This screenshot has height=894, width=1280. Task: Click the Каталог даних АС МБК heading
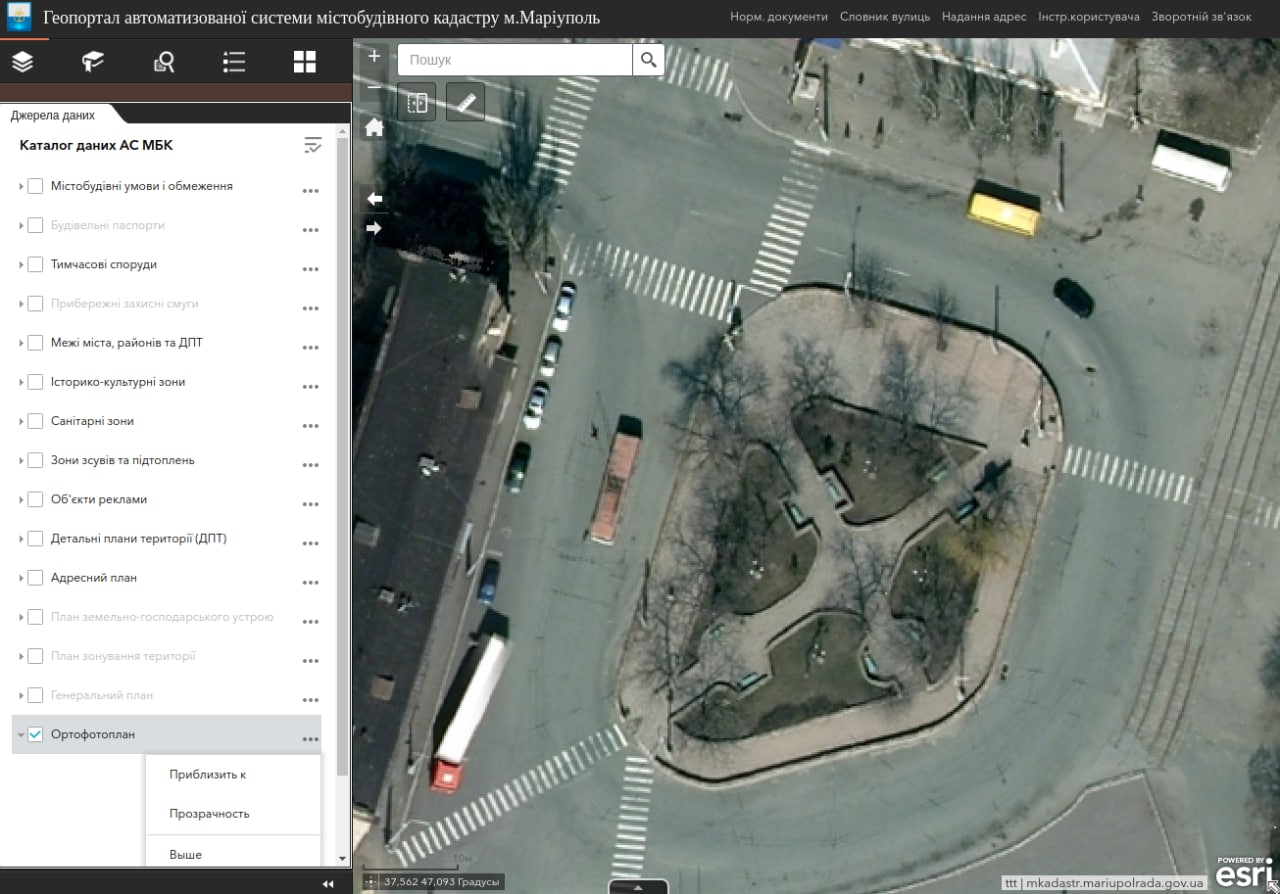point(96,145)
